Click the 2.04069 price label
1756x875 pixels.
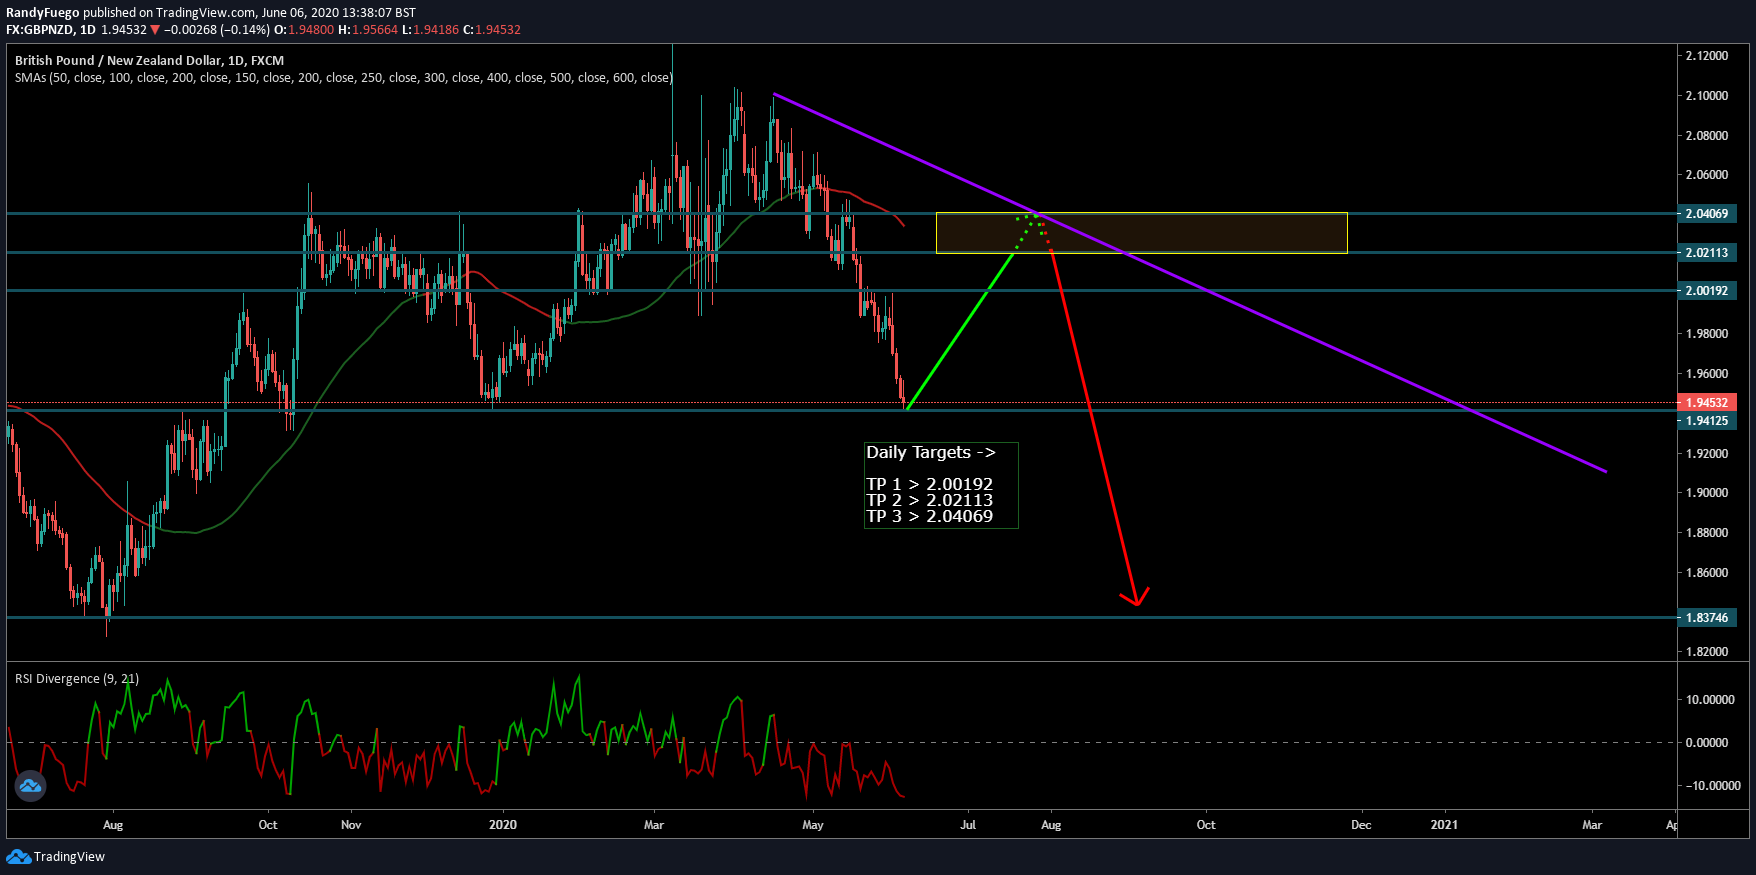(1707, 214)
